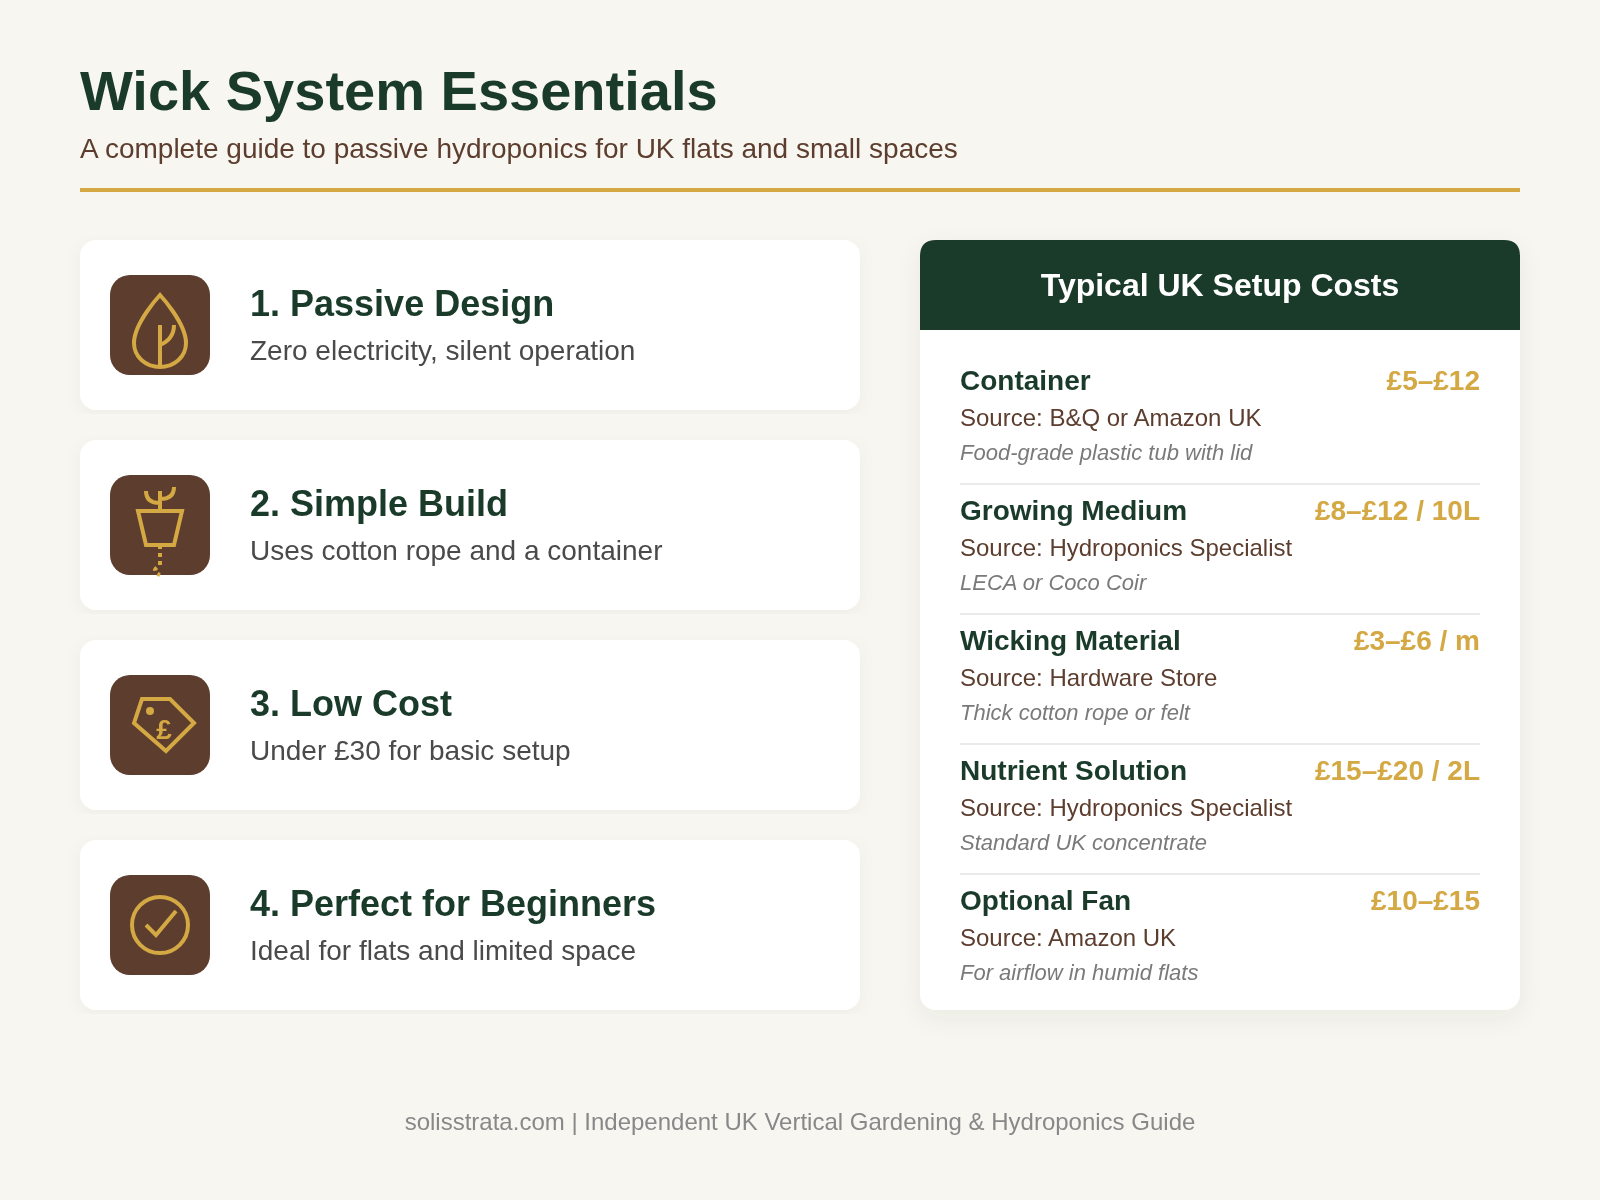Click the Wicking Material row title
The image size is (1600, 1200).
pos(1070,641)
